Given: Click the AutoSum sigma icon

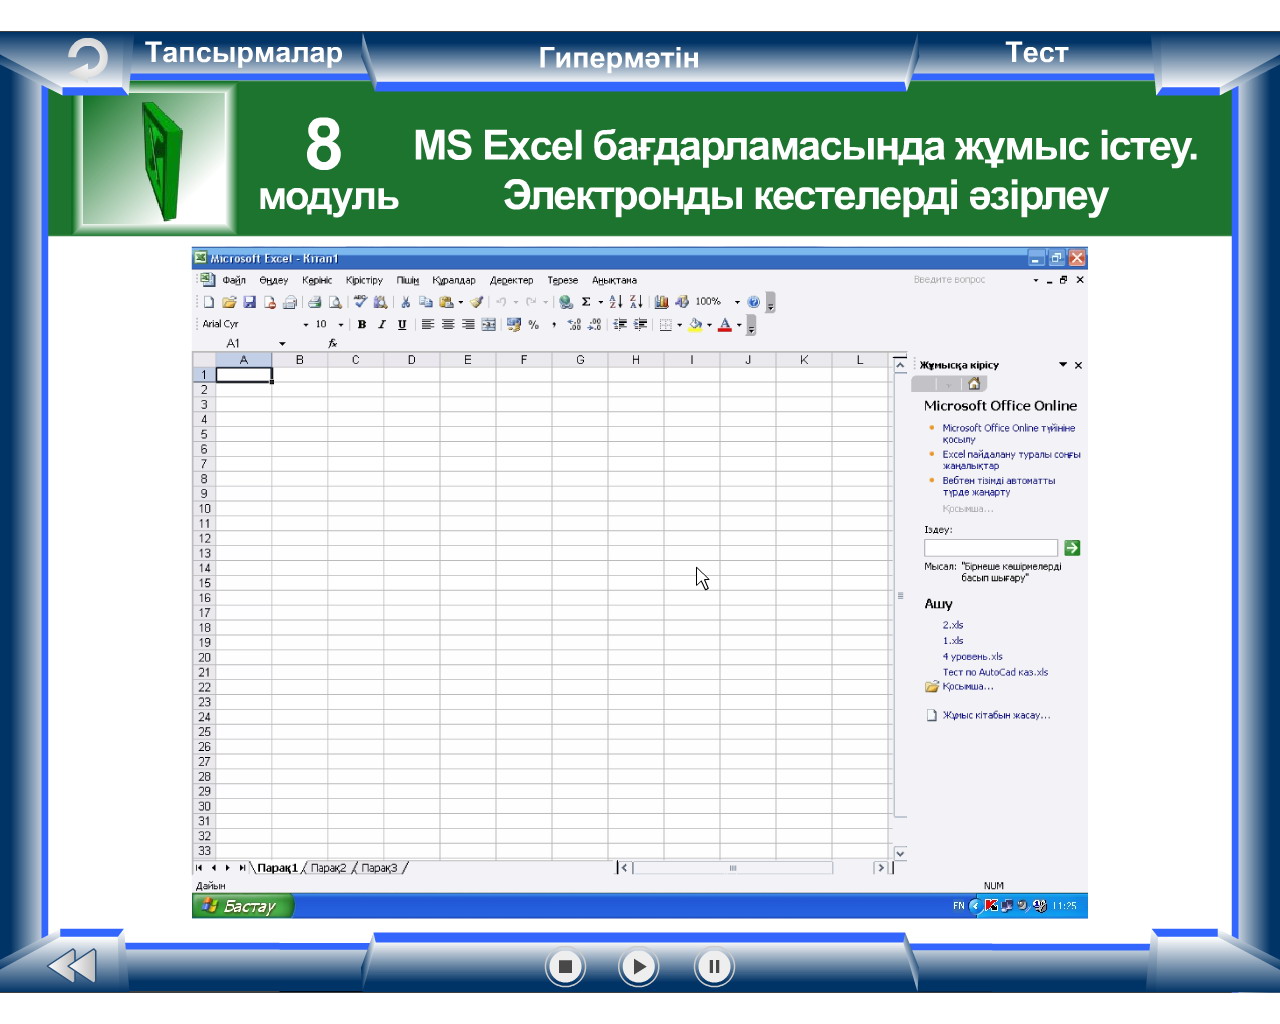Looking at the screenshot, I should [x=586, y=302].
